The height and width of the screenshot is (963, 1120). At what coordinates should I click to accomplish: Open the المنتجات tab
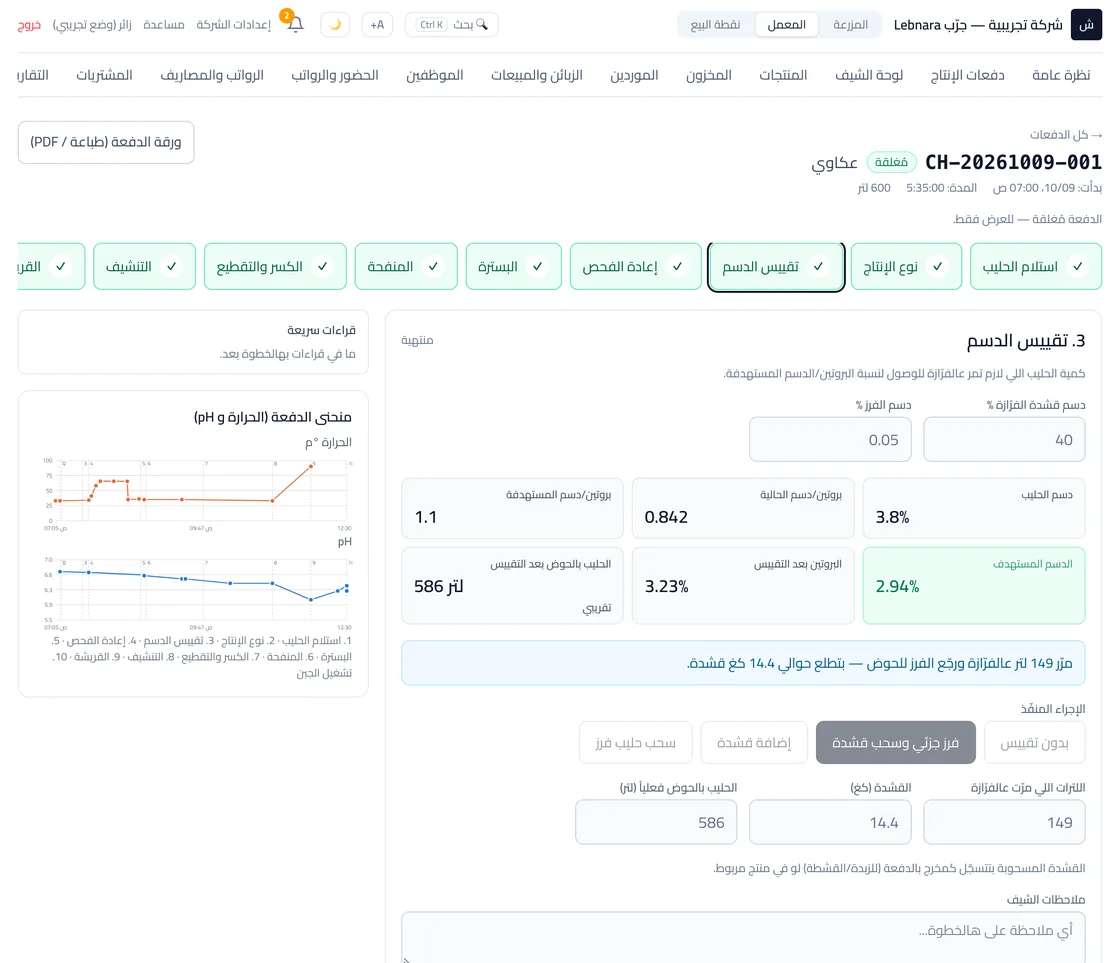783,75
